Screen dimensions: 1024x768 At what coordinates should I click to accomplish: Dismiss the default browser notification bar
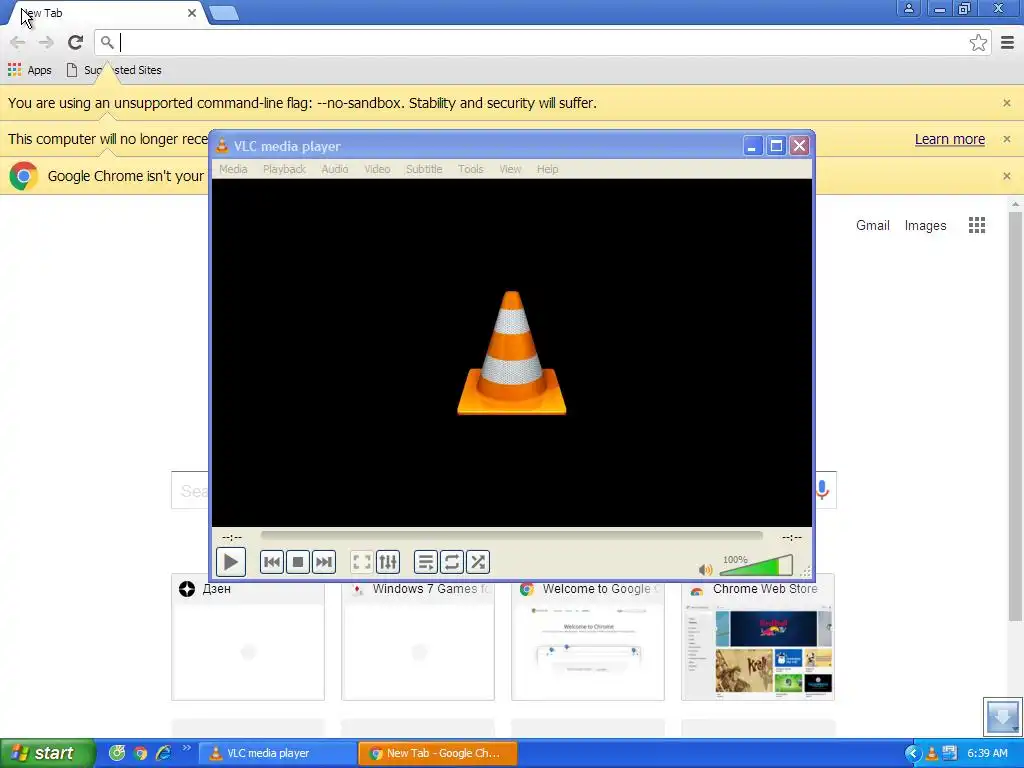1006,176
